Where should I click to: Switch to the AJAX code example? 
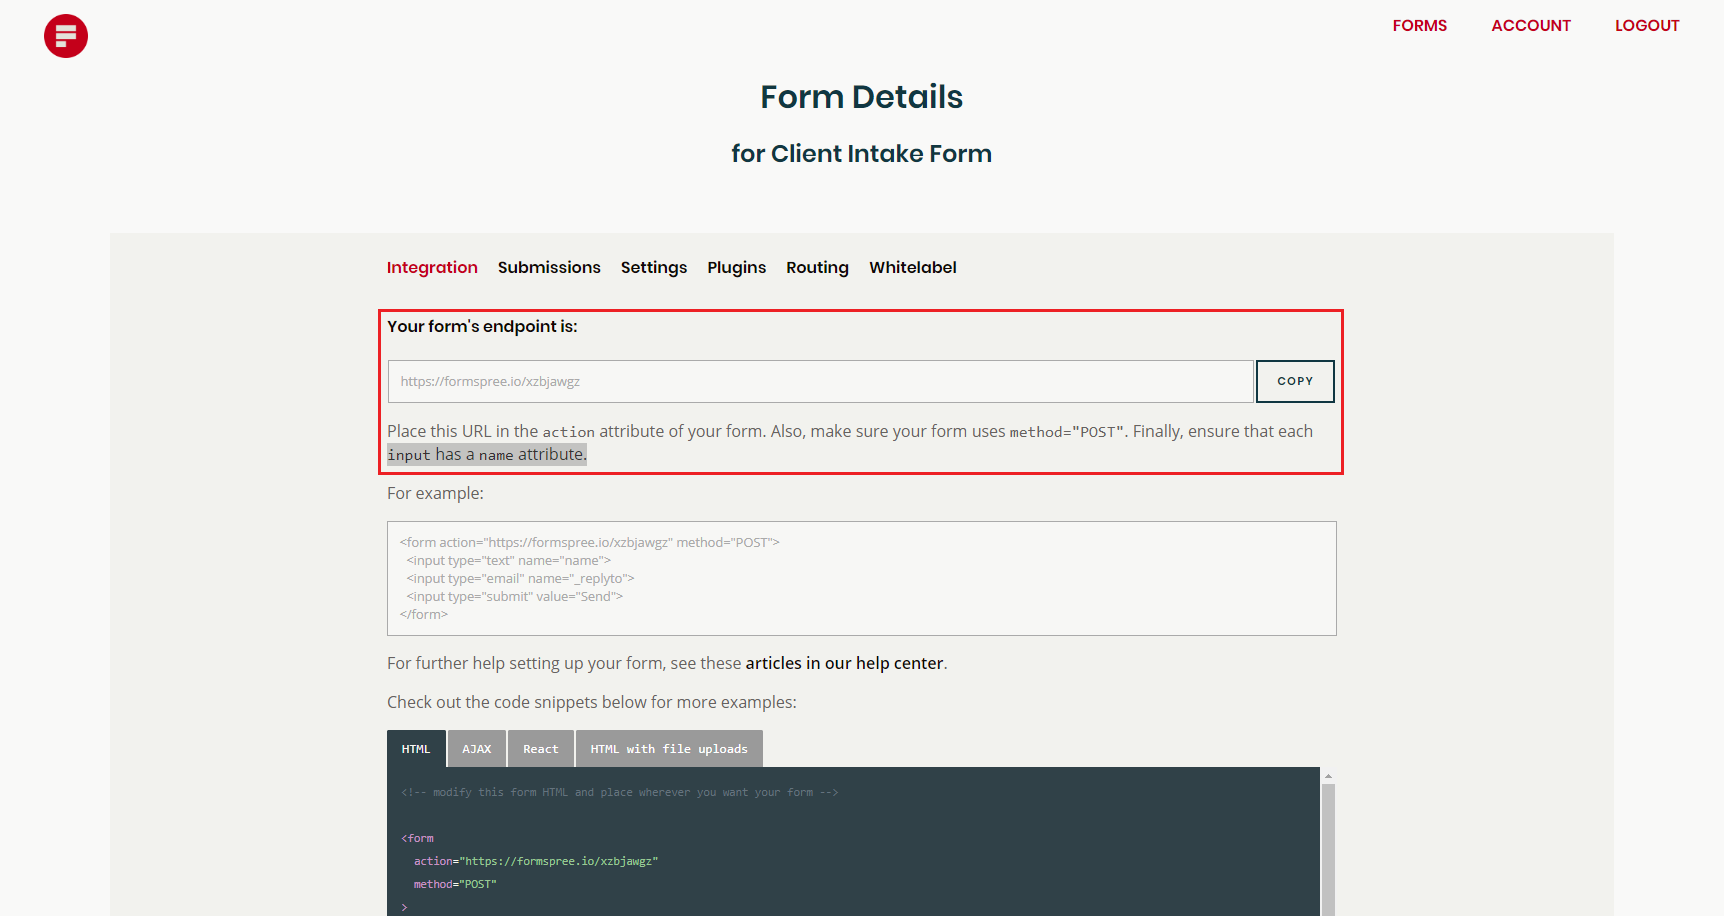(x=477, y=748)
